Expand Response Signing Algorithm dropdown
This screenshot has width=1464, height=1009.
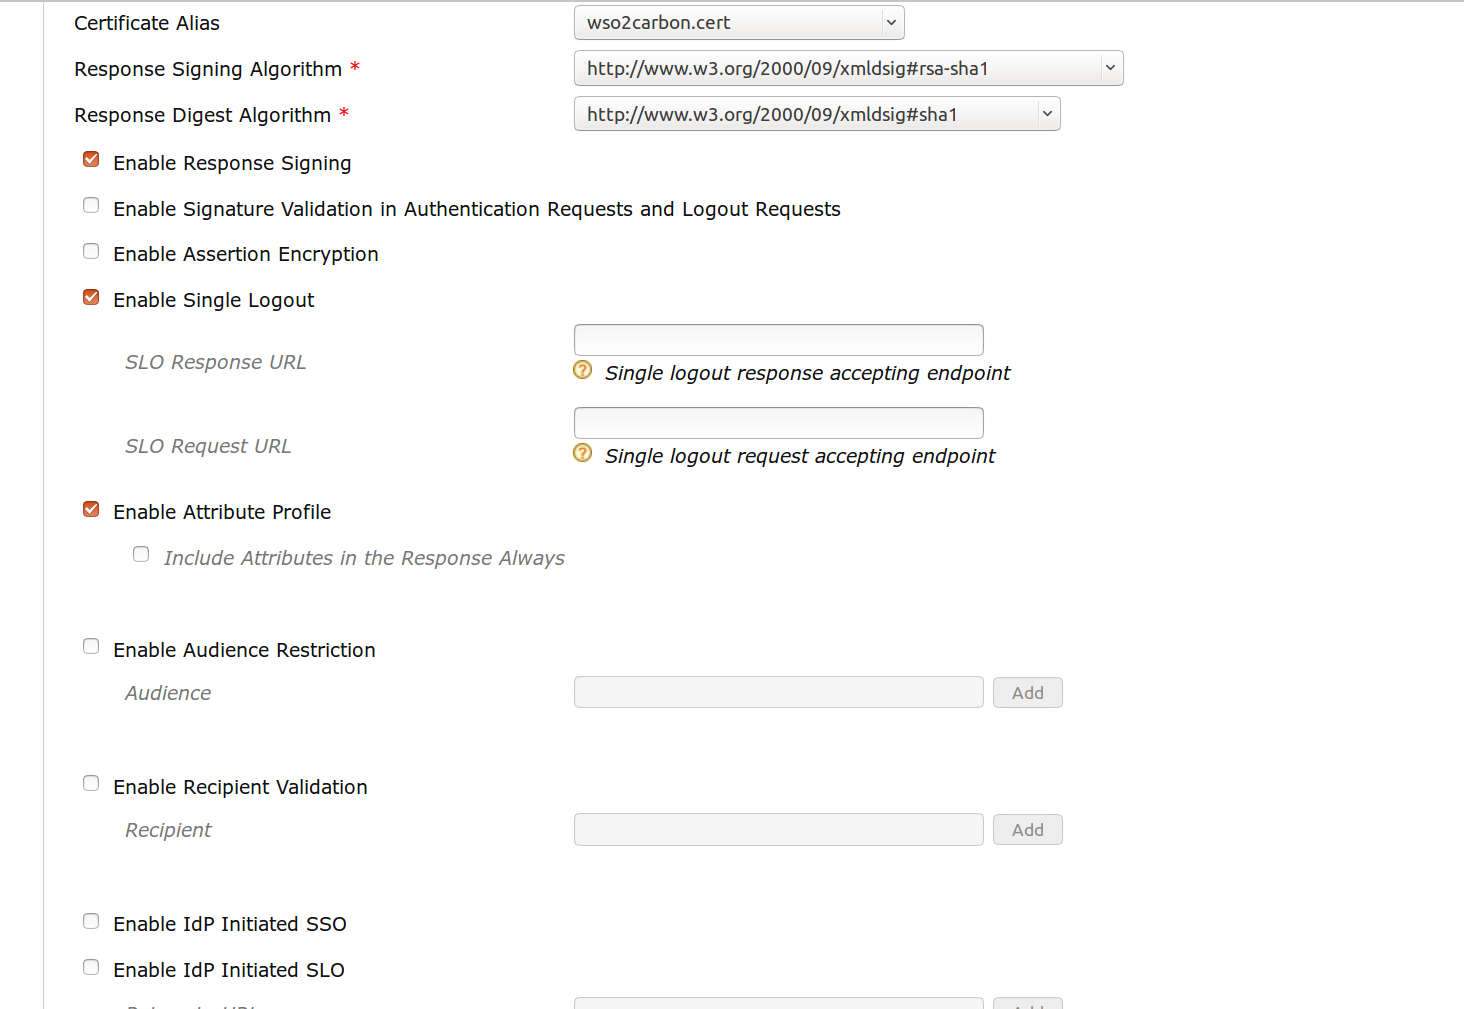coord(848,69)
